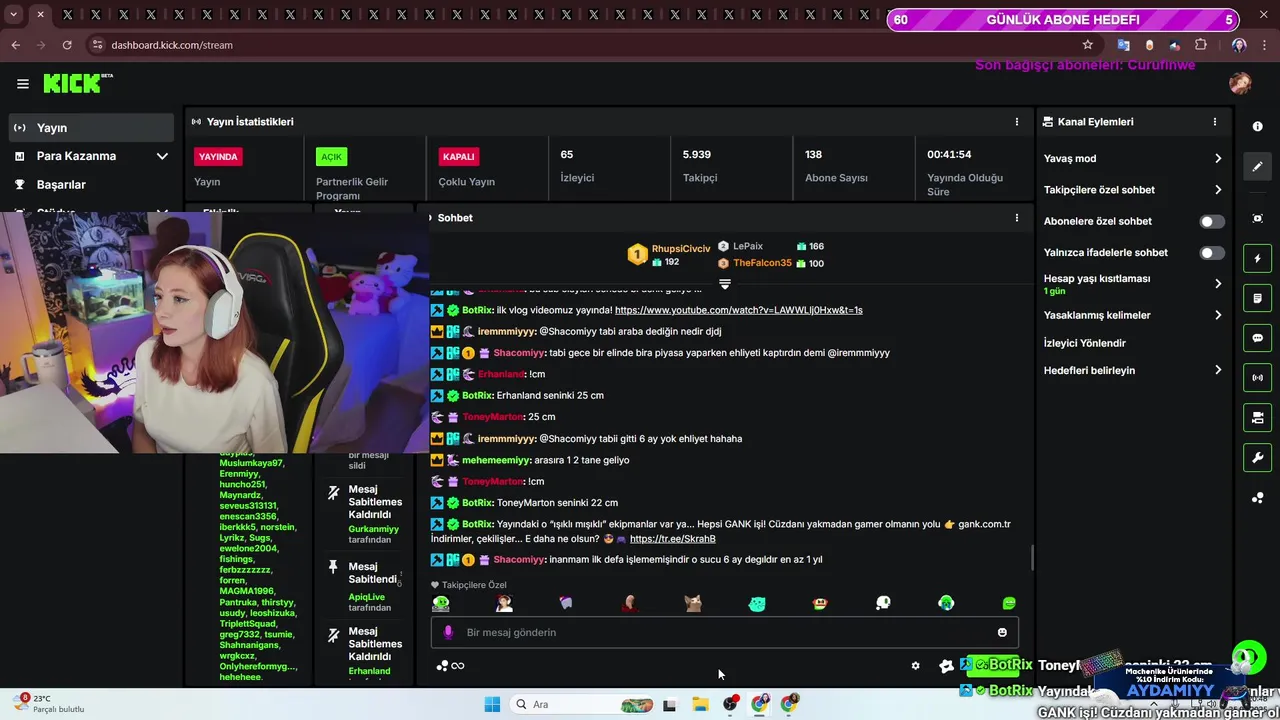
Task: Toggle Yalnızca ifadelerle sohbet switch
Action: [1212, 253]
